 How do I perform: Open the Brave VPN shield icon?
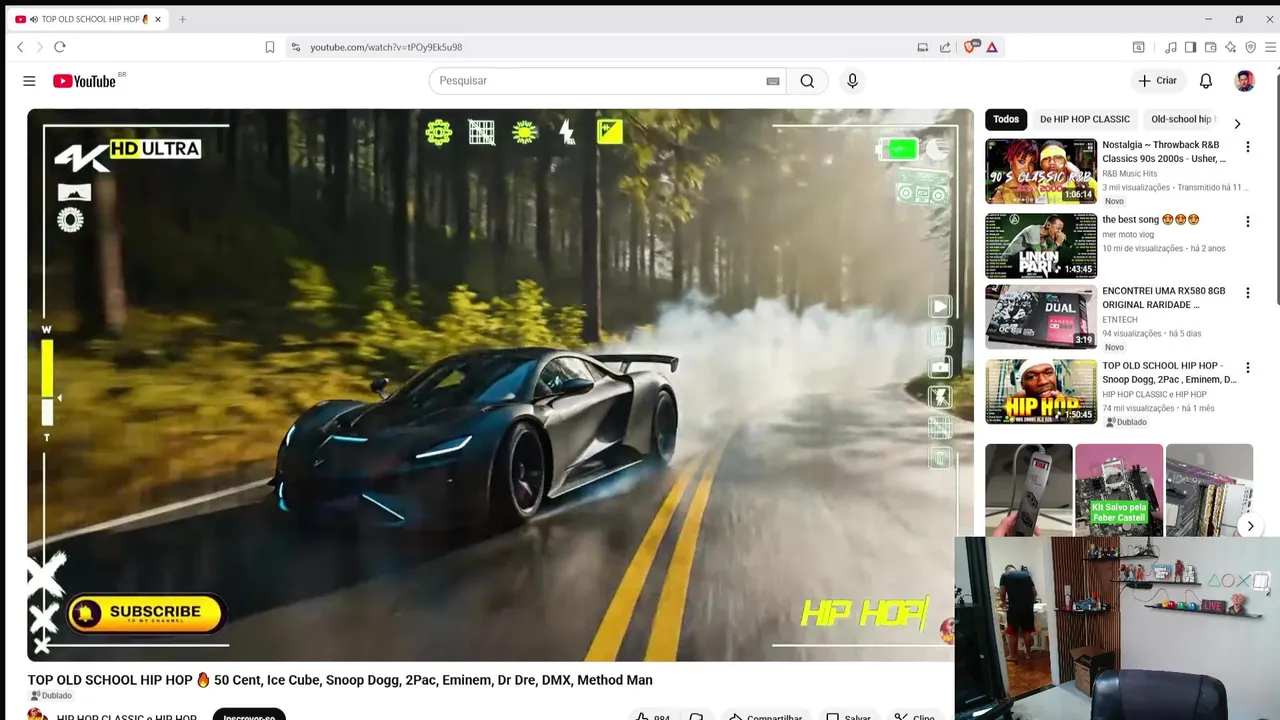(1250, 47)
